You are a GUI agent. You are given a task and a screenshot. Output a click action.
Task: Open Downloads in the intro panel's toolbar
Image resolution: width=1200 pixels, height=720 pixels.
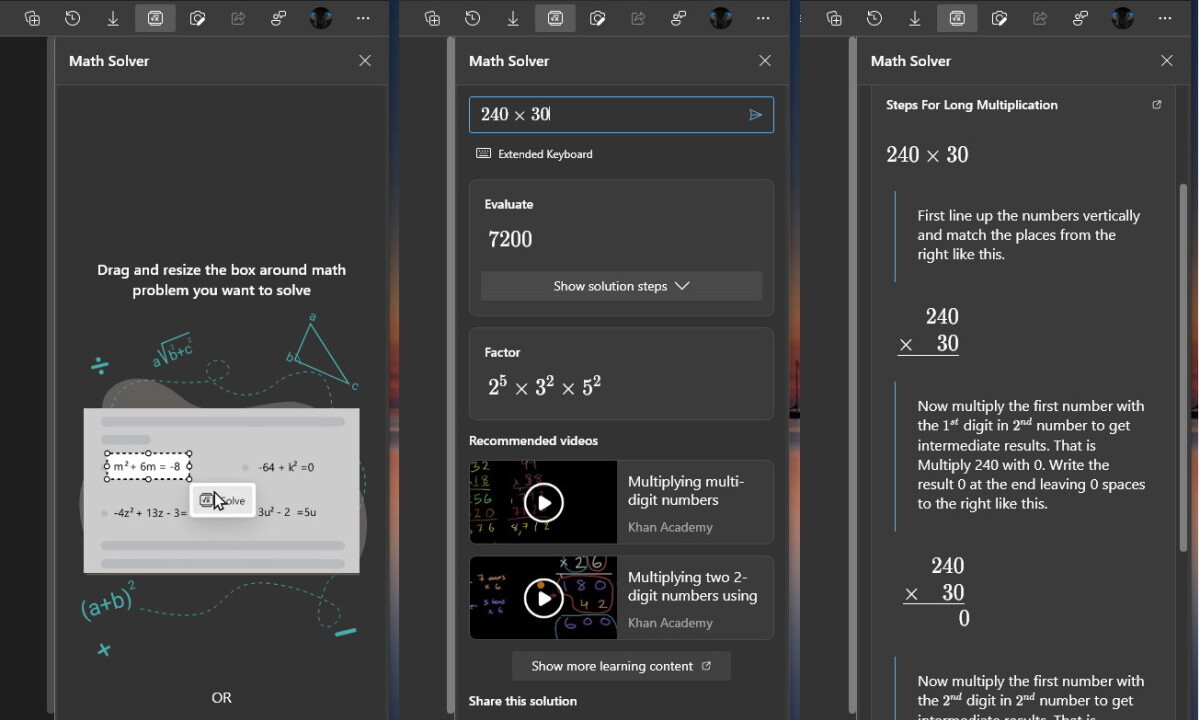pos(113,18)
